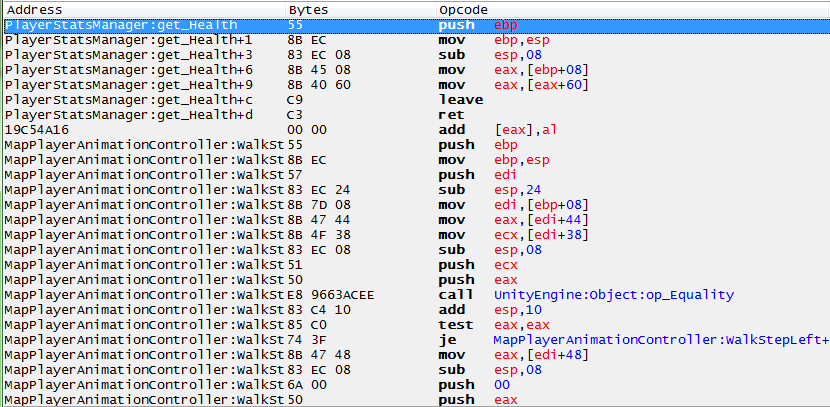
Task: Click the Address column header
Action: pos(36,9)
